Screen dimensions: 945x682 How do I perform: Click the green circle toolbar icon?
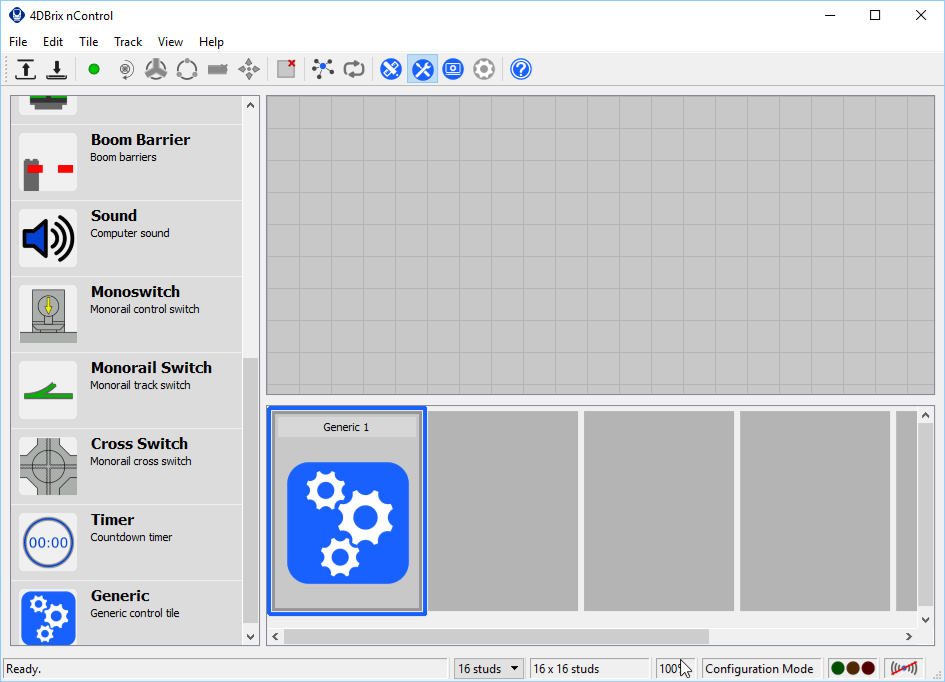point(93,69)
